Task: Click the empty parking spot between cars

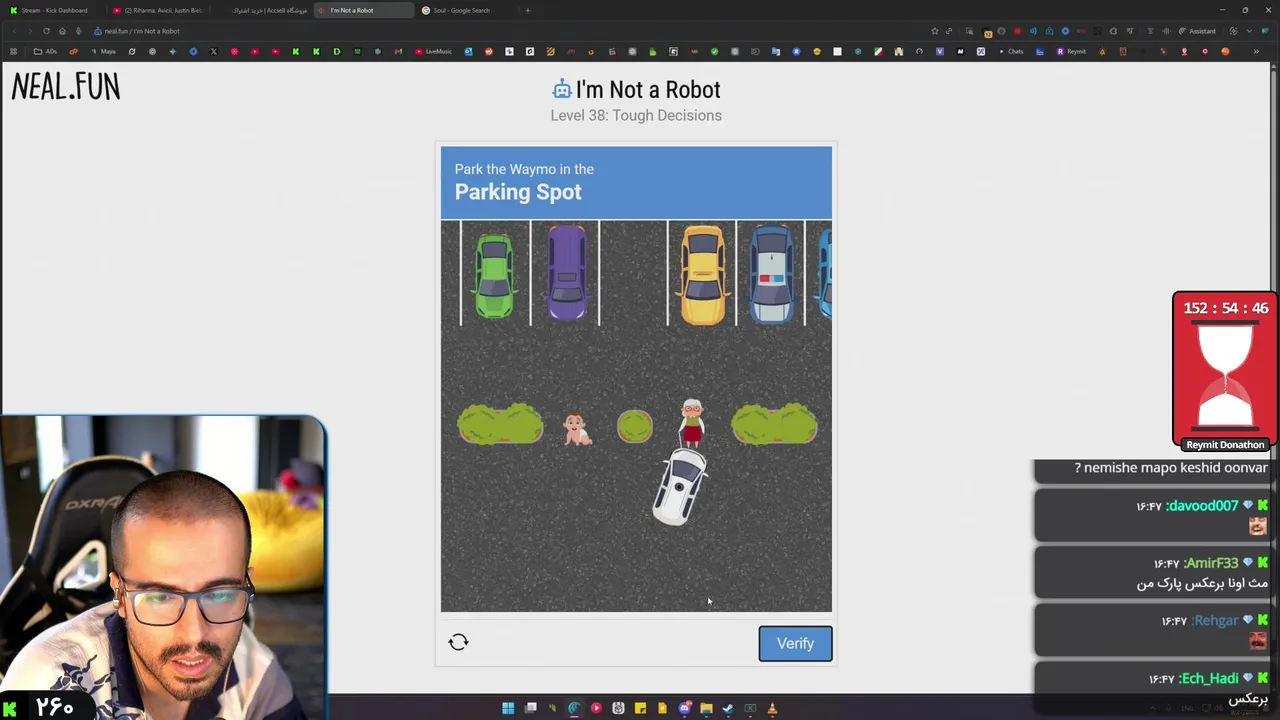Action: pyautogui.click(x=633, y=273)
